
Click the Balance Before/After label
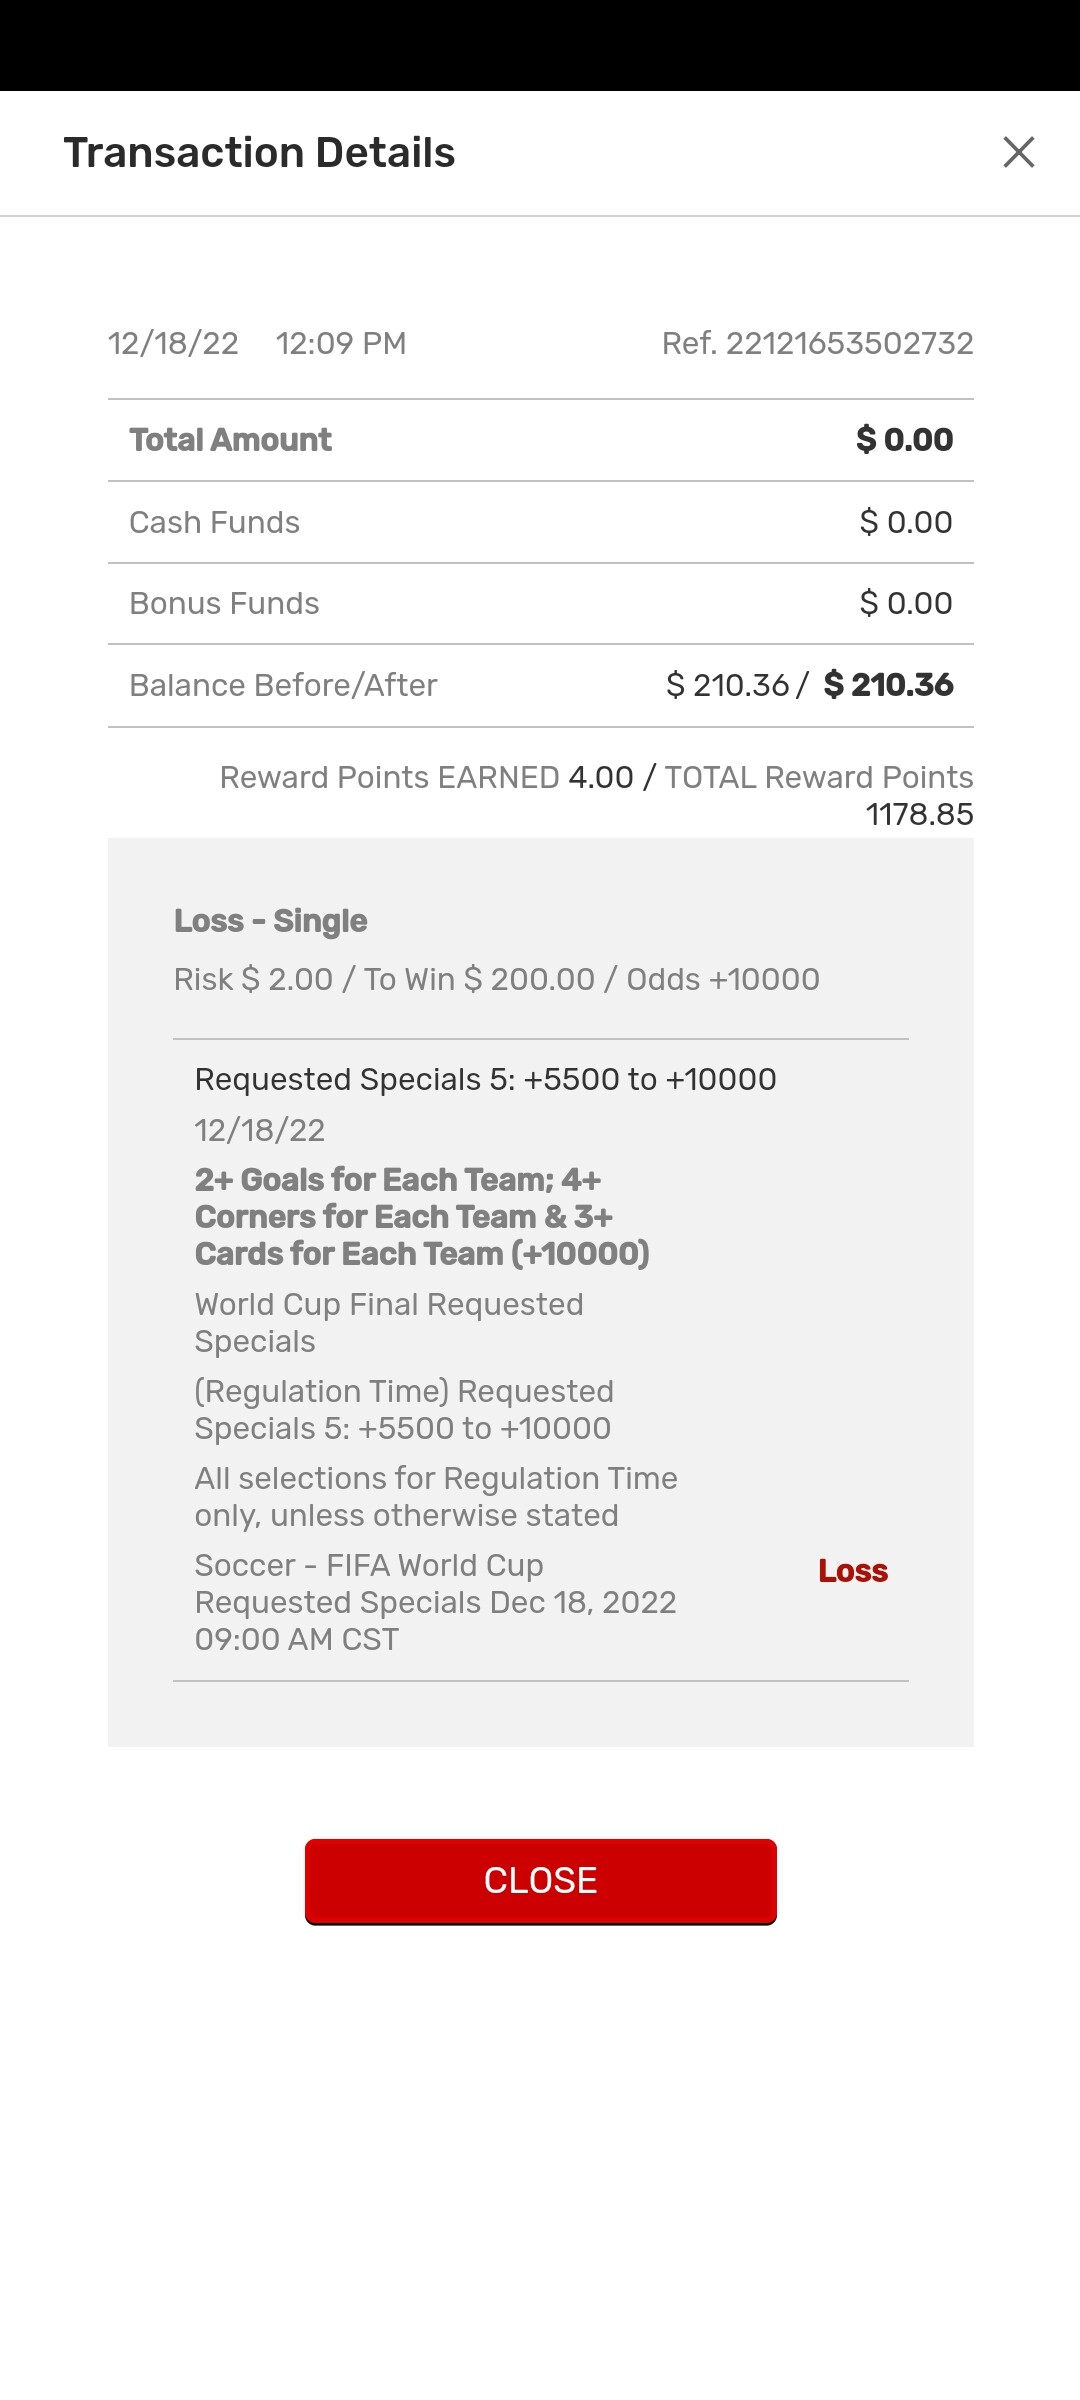(283, 685)
